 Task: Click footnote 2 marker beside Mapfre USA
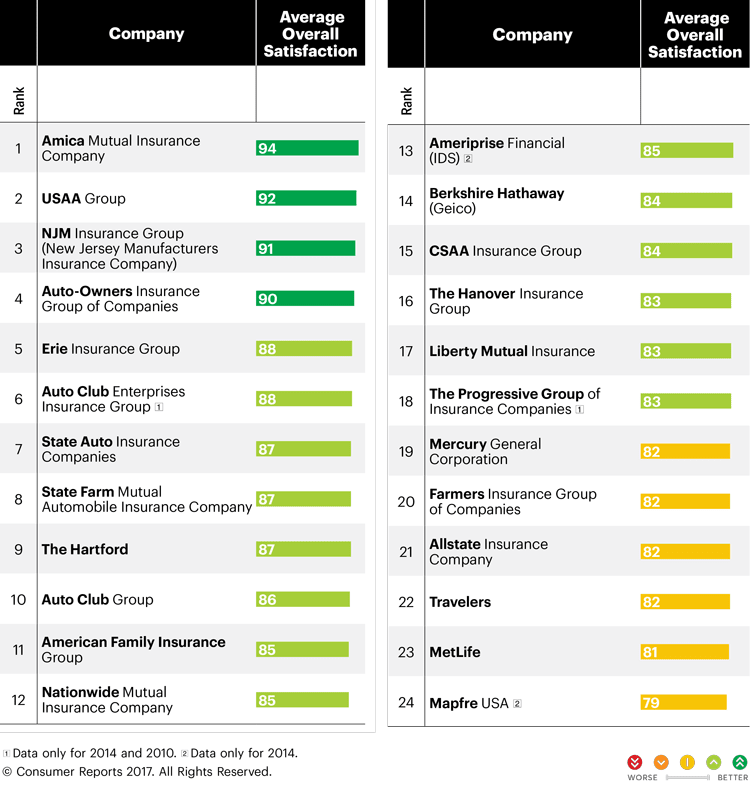click(x=517, y=703)
